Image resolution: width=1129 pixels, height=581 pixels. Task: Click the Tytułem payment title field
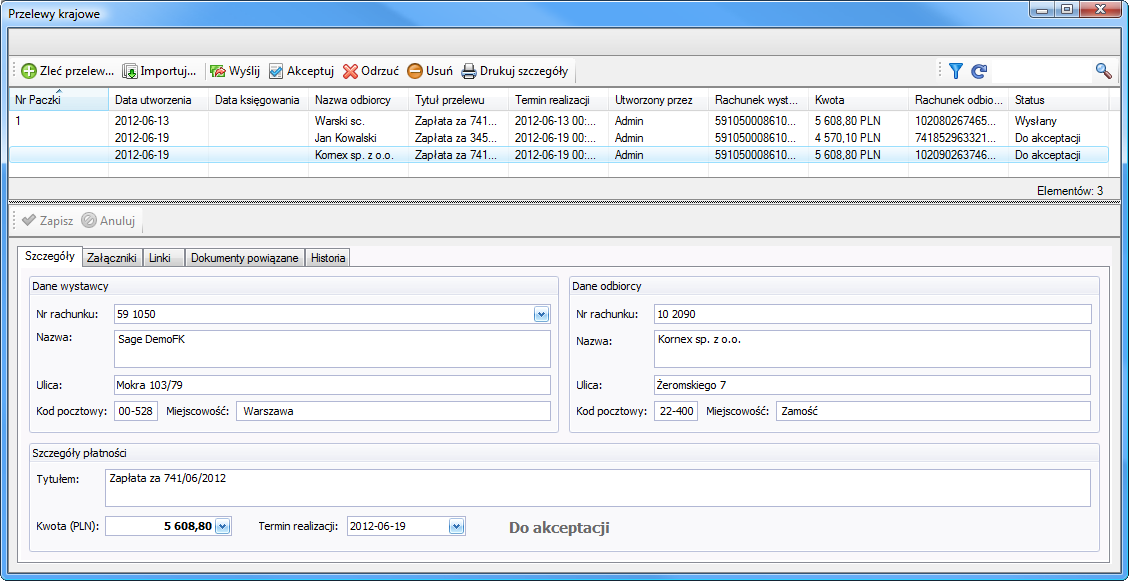click(596, 488)
